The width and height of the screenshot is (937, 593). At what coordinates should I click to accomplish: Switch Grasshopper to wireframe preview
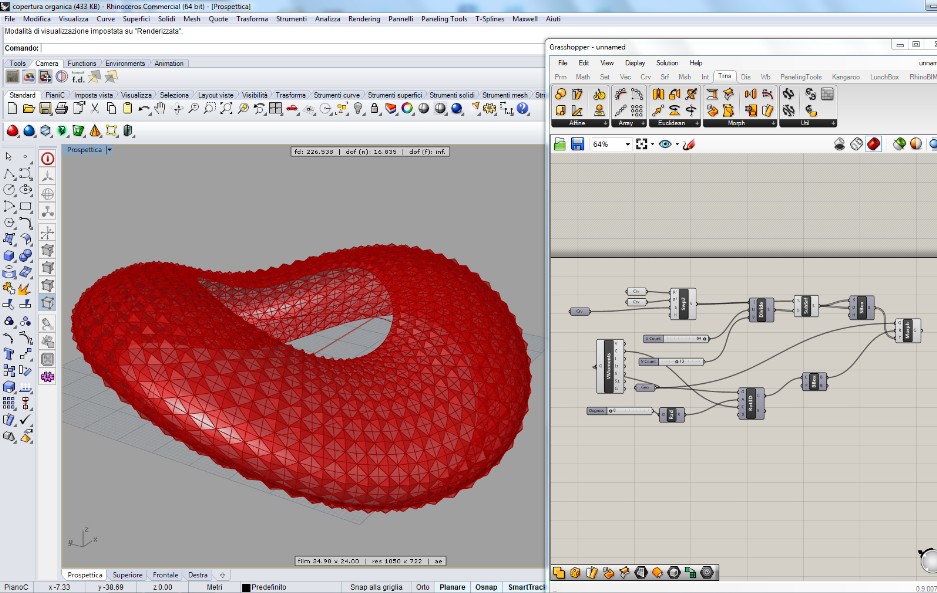[x=856, y=144]
